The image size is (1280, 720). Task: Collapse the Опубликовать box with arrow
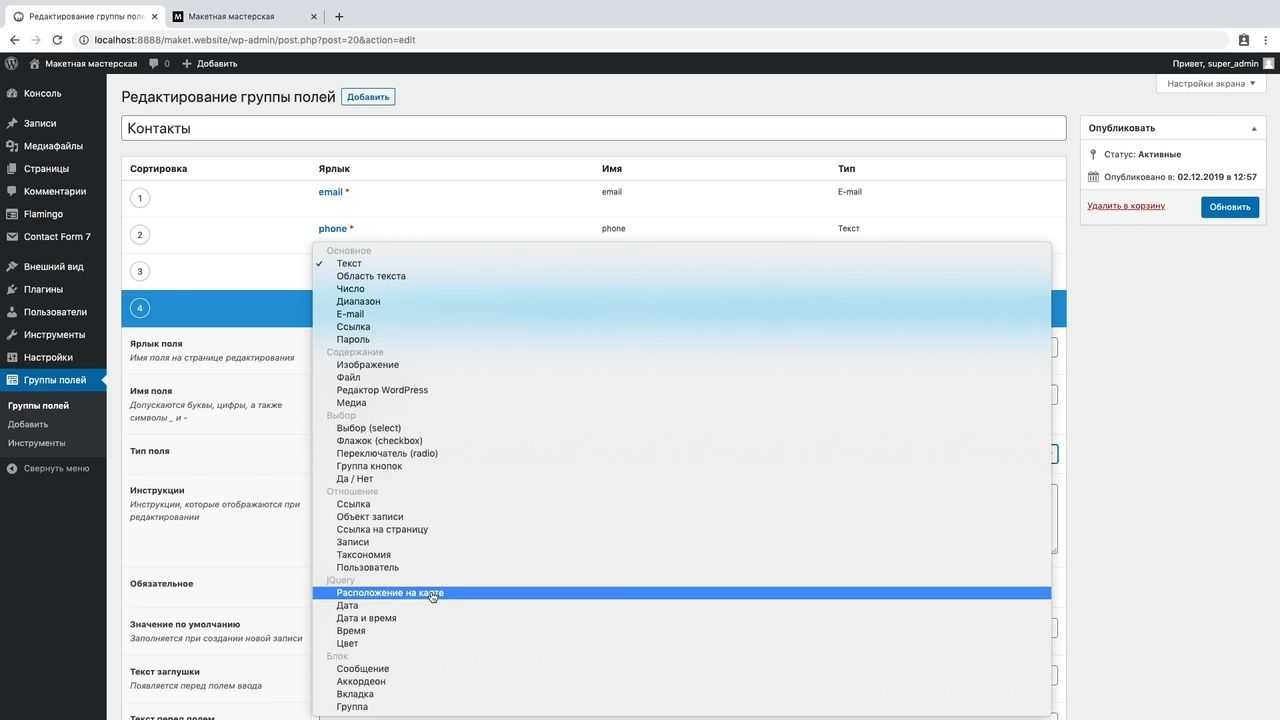tap(1254, 128)
